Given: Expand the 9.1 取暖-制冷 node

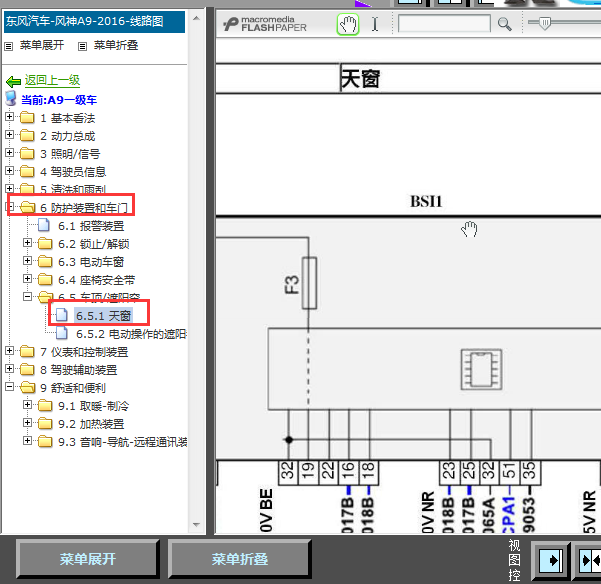Looking at the screenshot, I should click(x=27, y=405).
